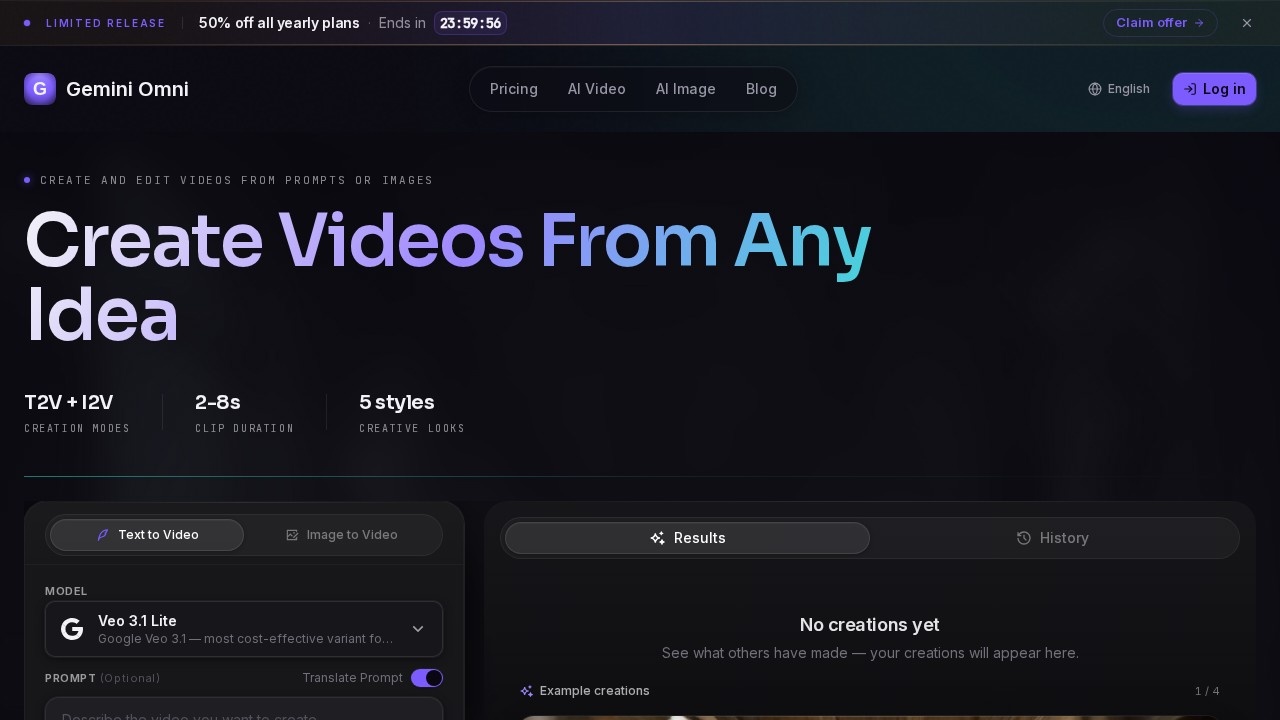Click the Google G model icon
This screenshot has width=1280, height=720.
72,629
